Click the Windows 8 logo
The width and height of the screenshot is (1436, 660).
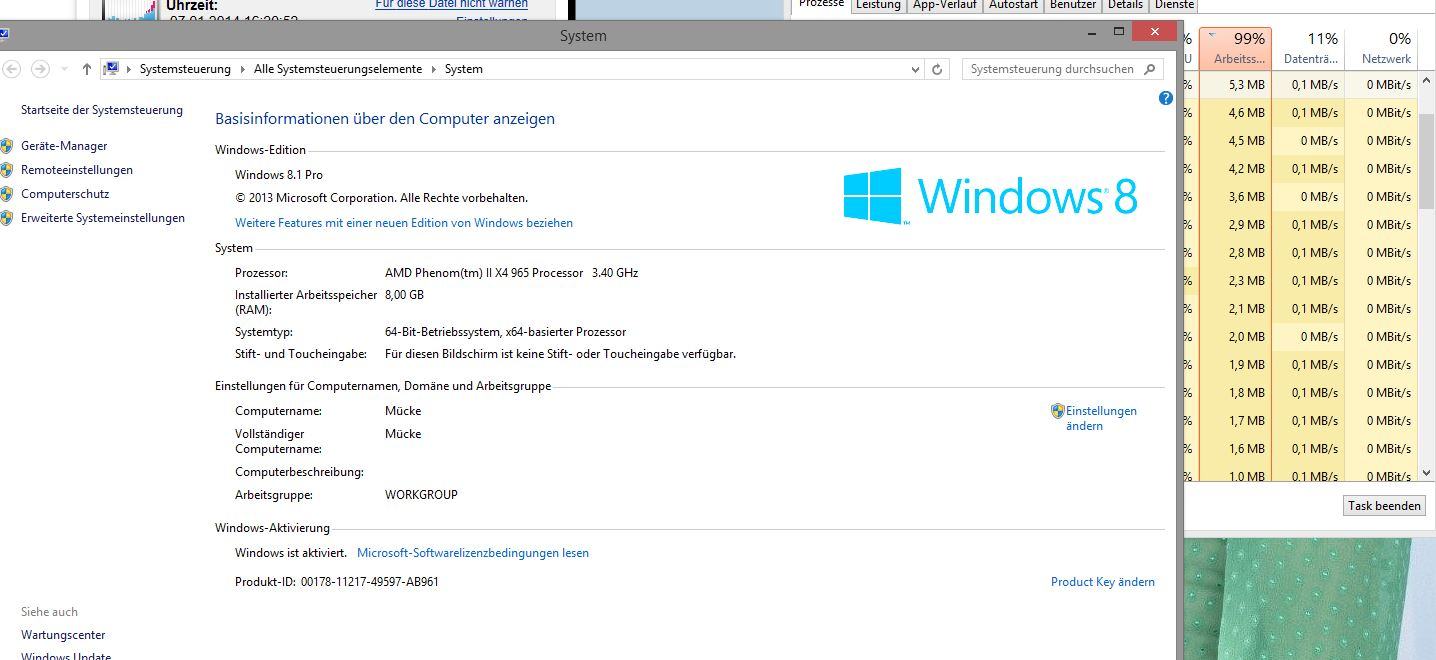pyautogui.click(x=990, y=195)
